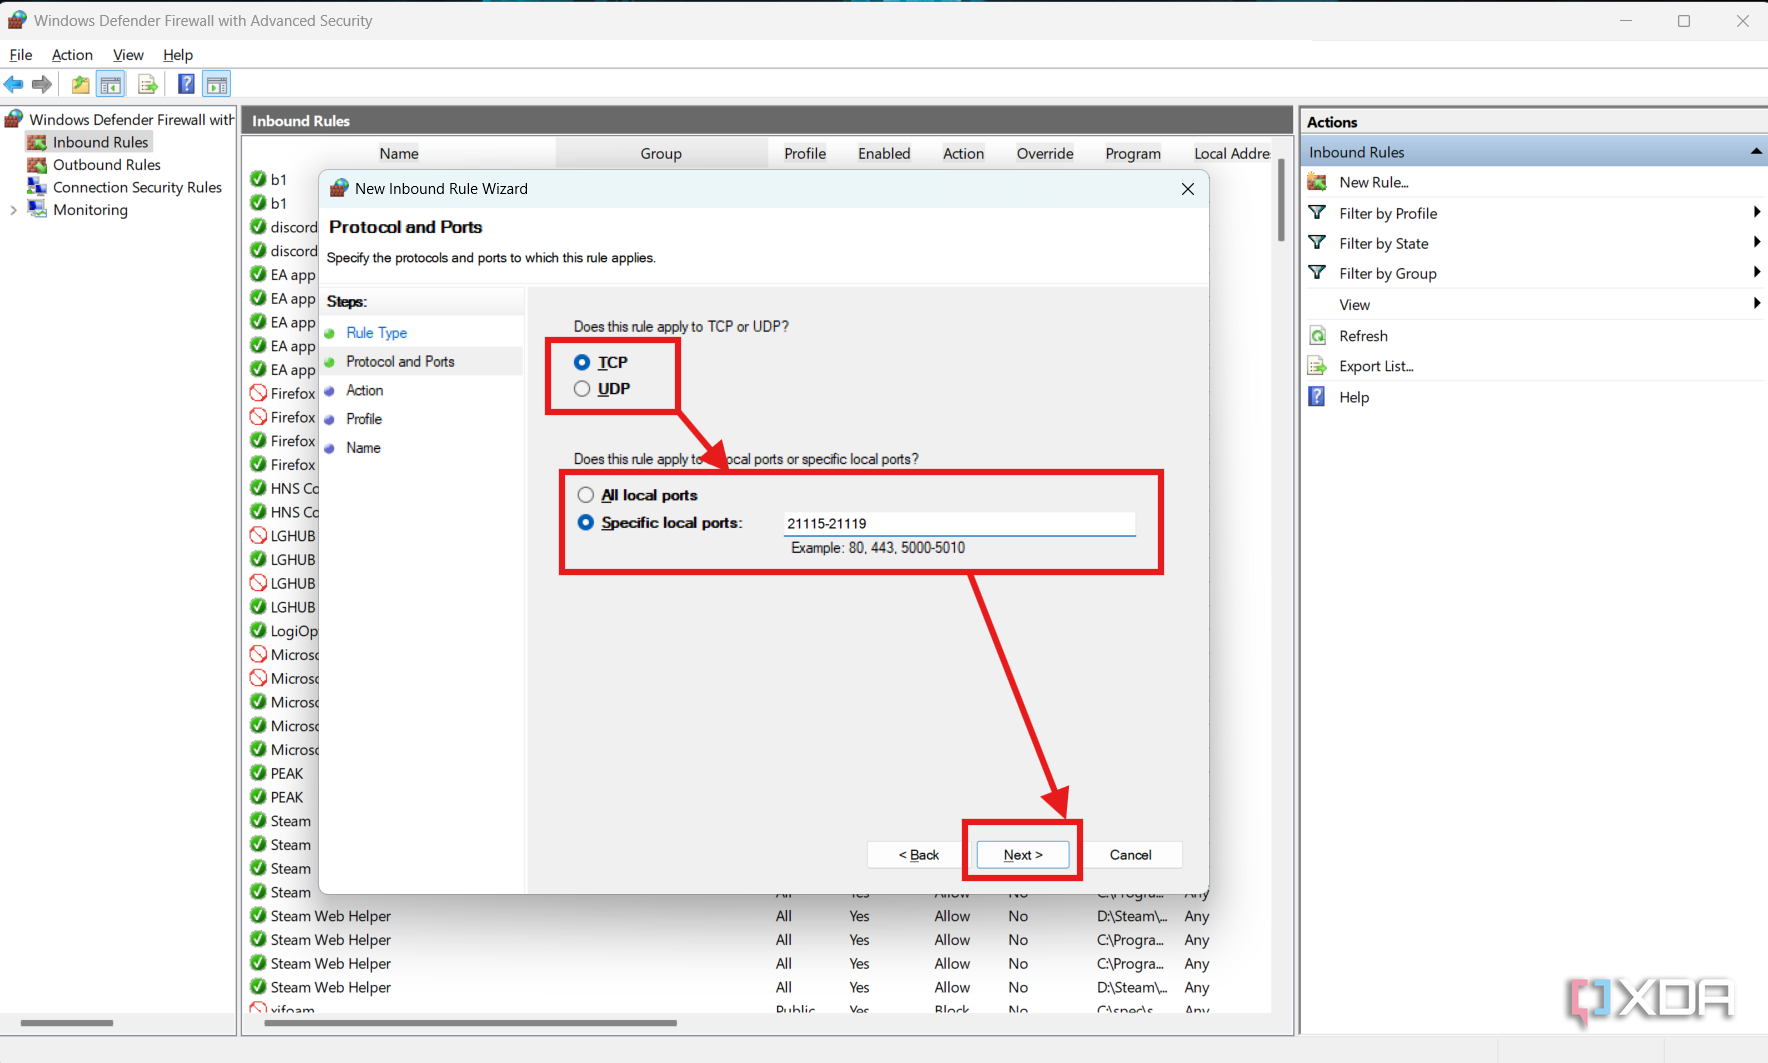Click the Help icon in Actions pane

pos(1318,397)
